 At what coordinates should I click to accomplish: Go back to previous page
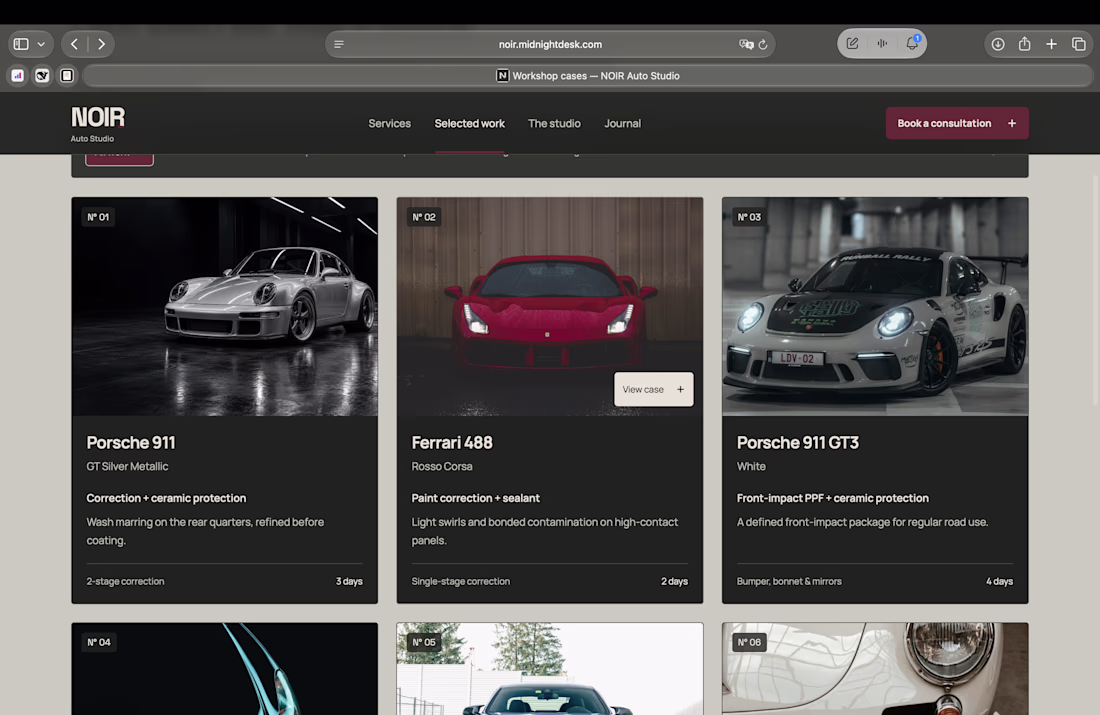(74, 44)
